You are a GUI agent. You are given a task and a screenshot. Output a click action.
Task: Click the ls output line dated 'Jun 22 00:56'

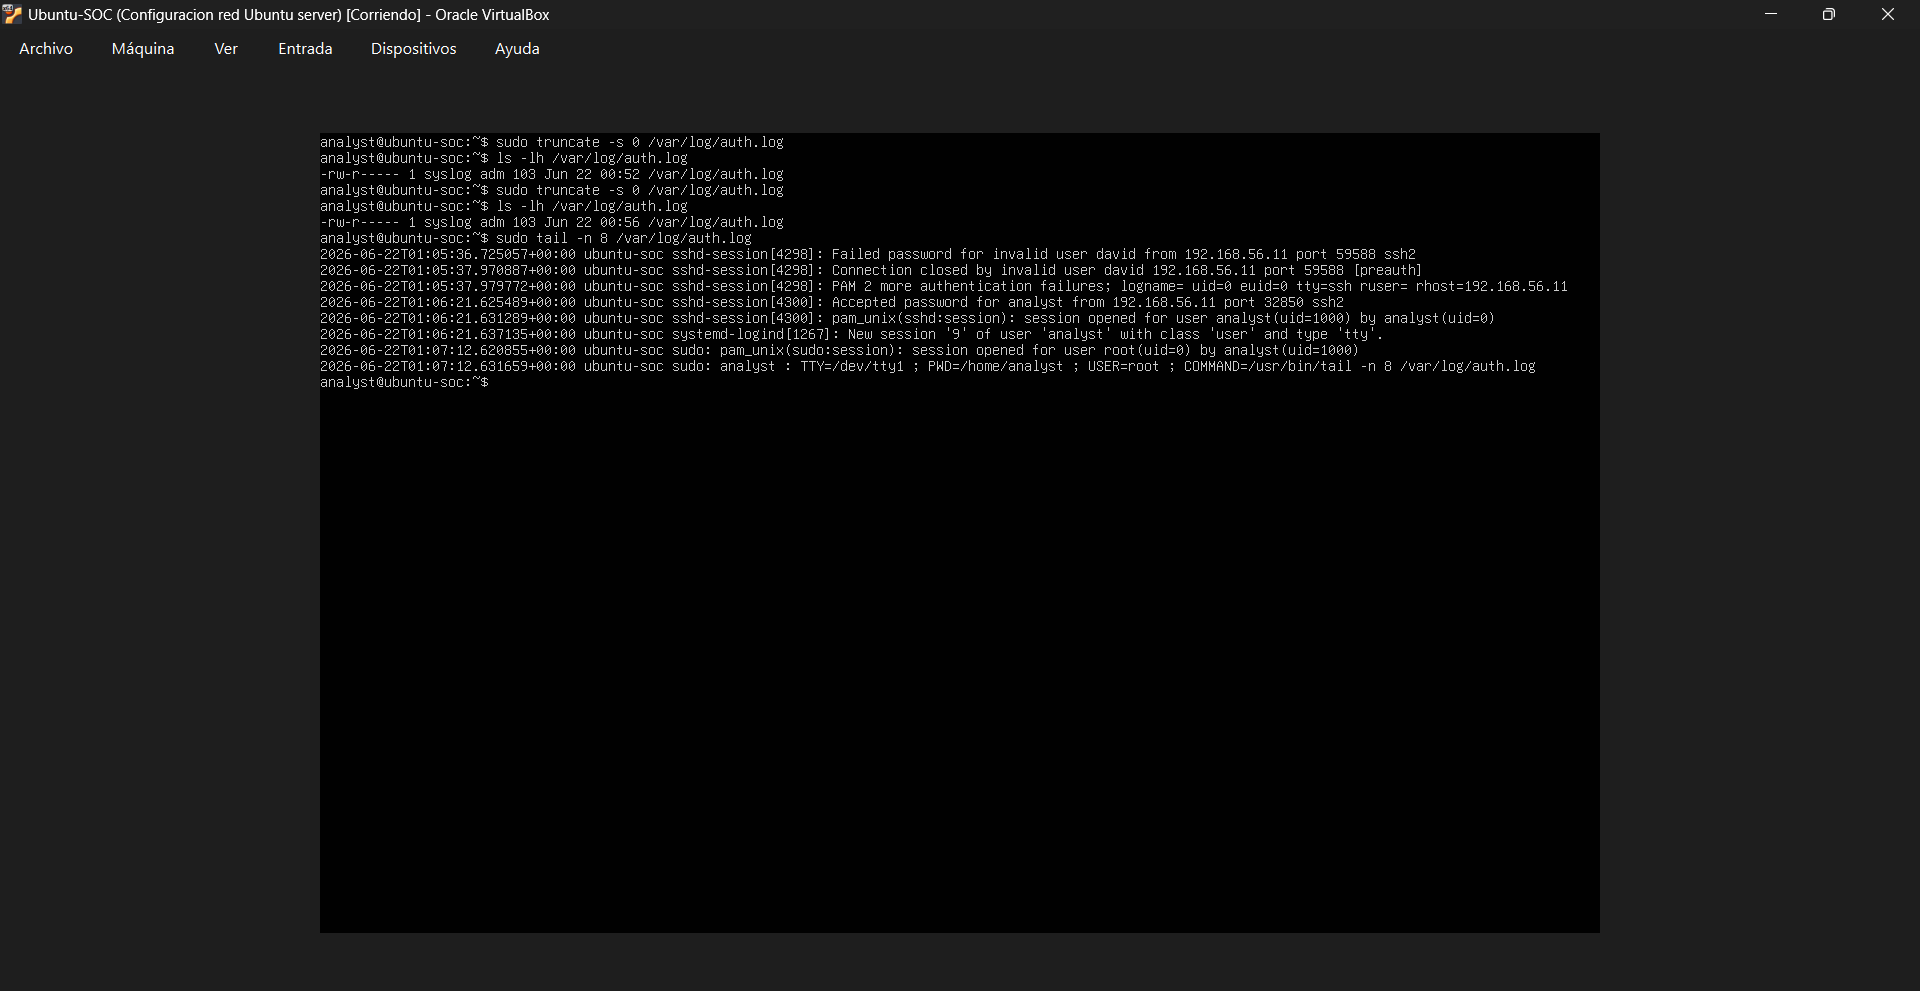point(552,222)
